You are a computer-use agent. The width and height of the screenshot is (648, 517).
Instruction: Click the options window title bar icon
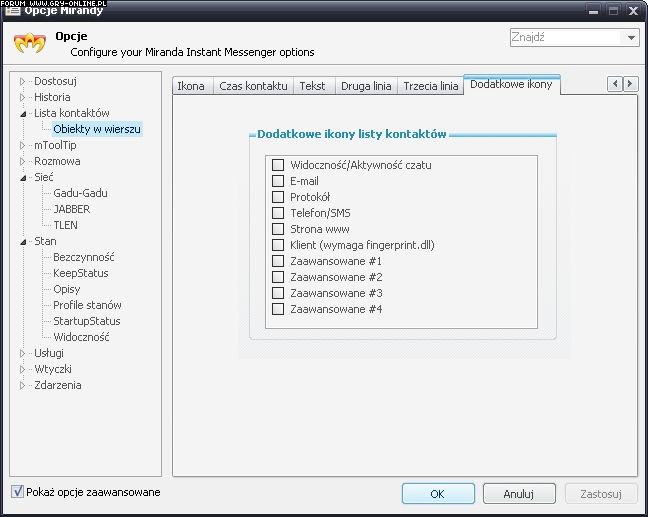[12, 11]
